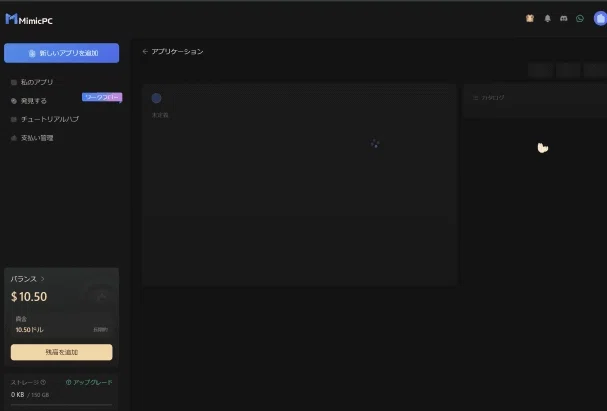
Task: Open the Discord icon in the header
Action: click(564, 18)
